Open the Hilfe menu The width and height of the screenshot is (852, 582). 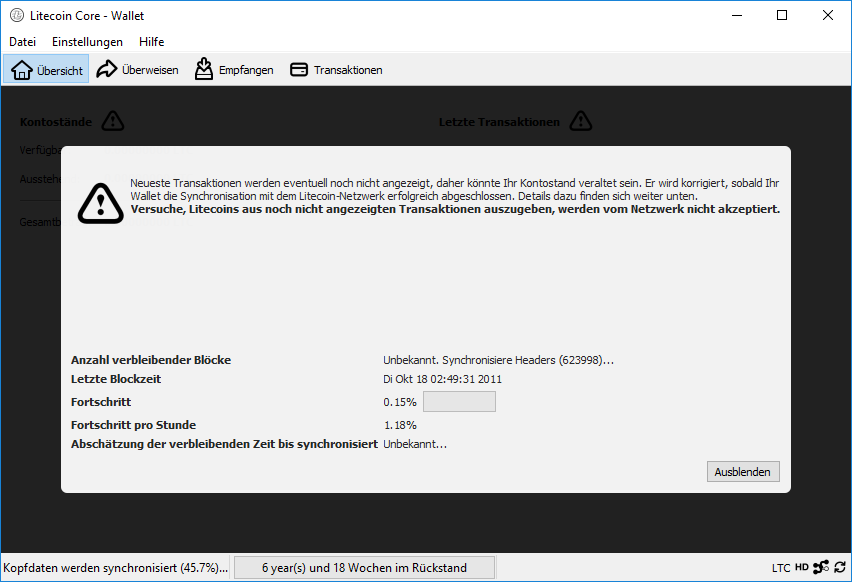152,42
